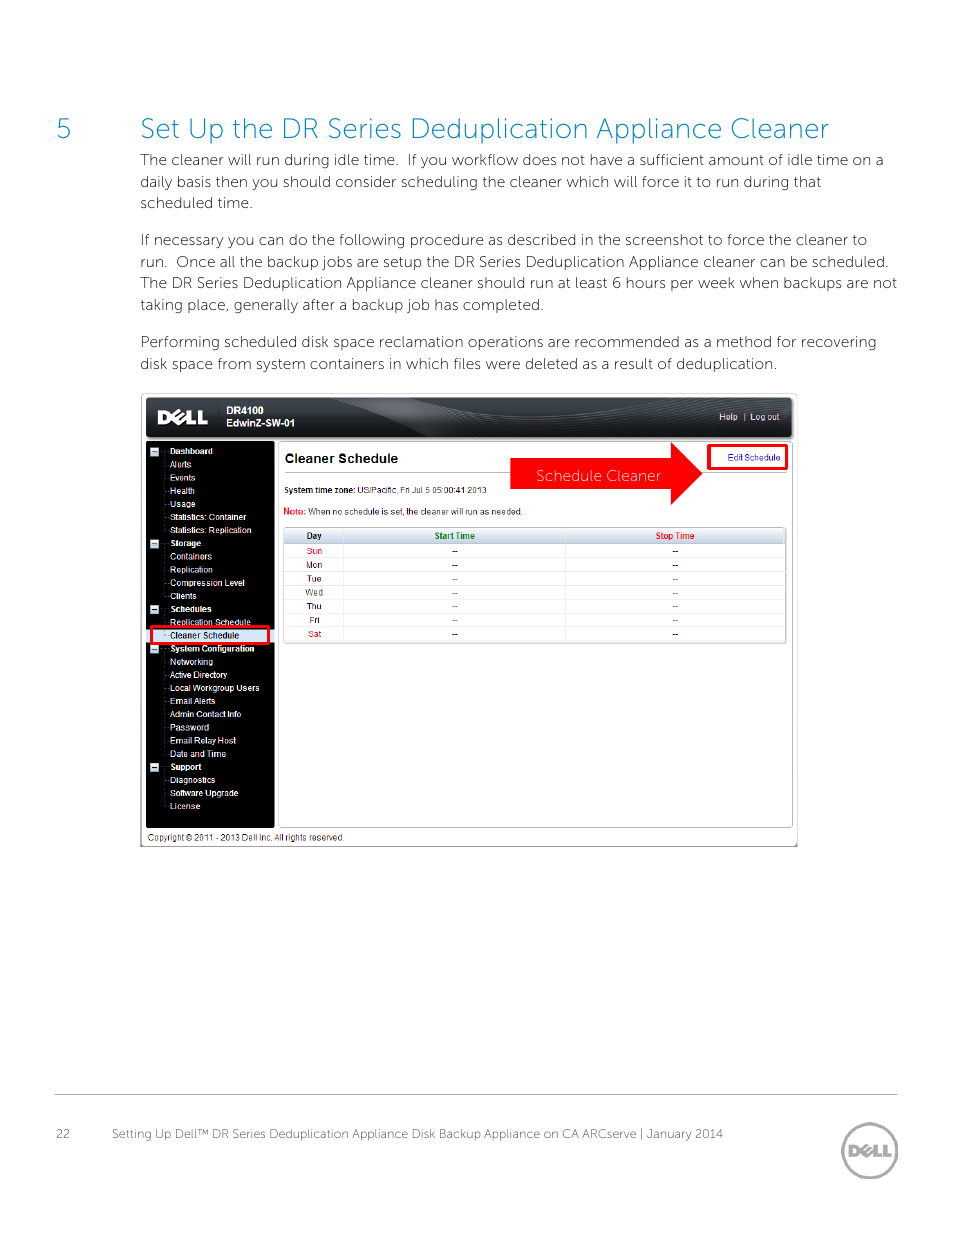This screenshot has width=954, height=1235.
Task: Select the Sun row in schedule table
Action: (535, 551)
